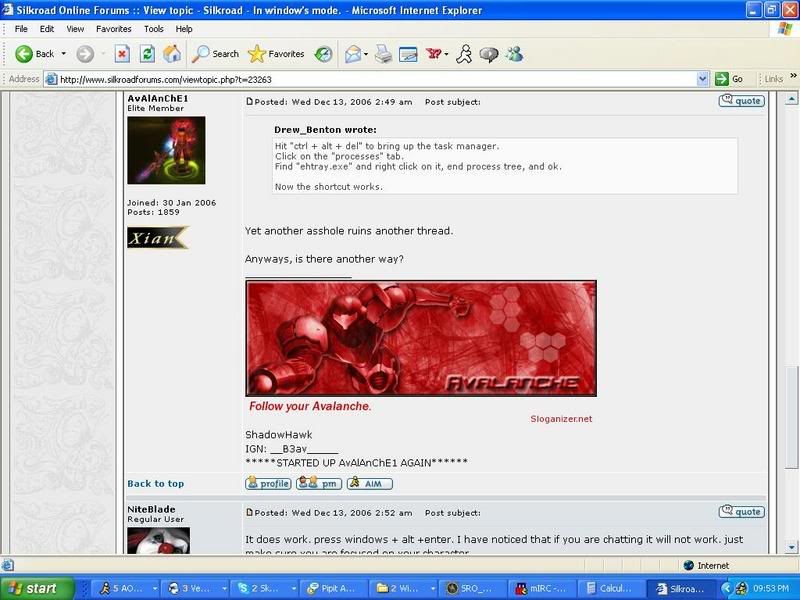Image resolution: width=800 pixels, height=600 pixels.
Task: Open the Search toolbar button
Action: click(216, 54)
